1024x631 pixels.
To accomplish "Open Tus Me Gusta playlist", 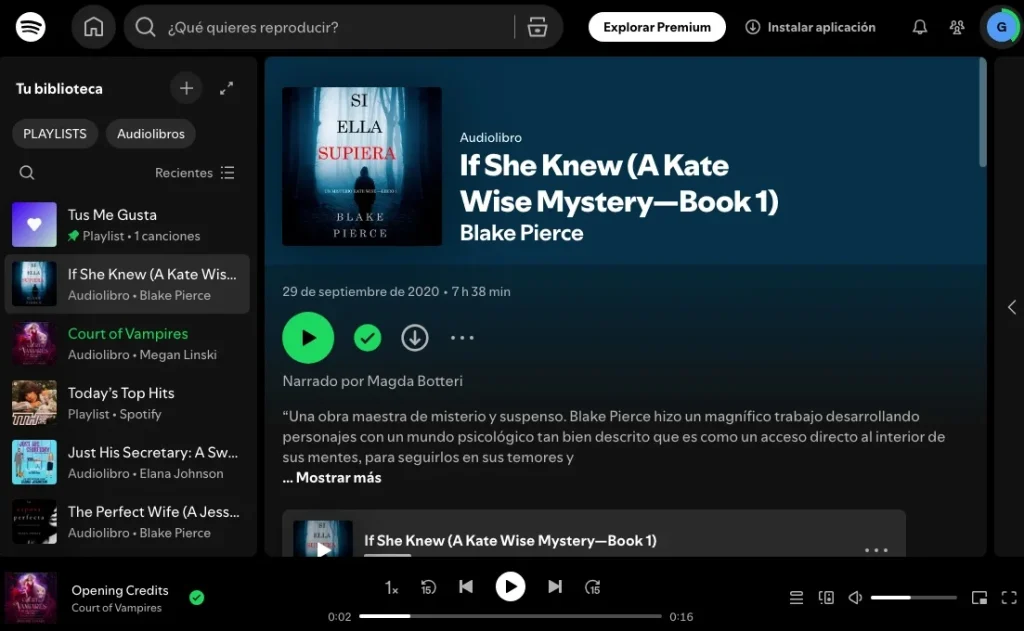I will click(x=127, y=225).
